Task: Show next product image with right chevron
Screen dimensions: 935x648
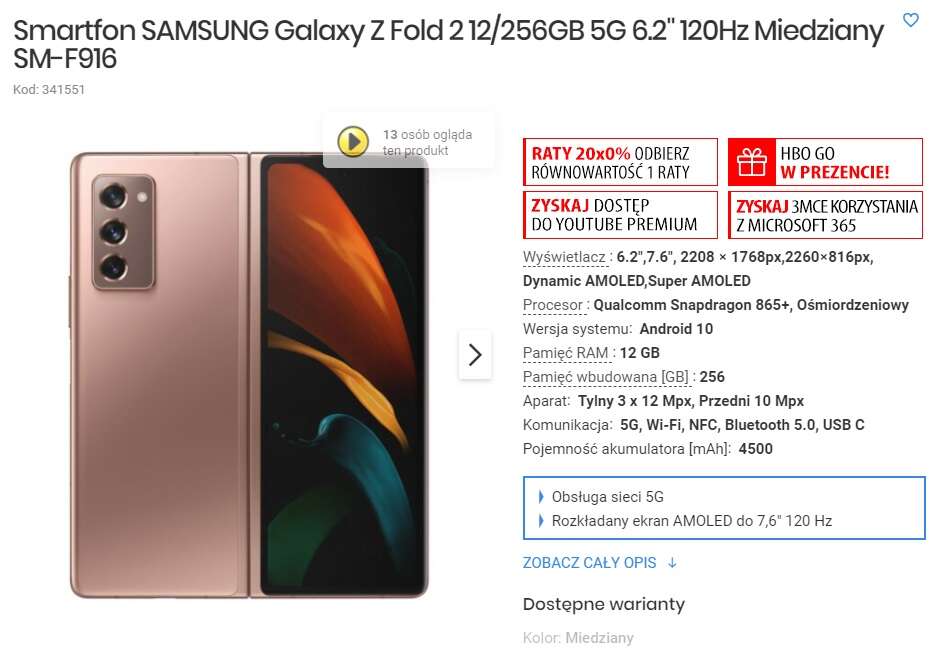Action: click(x=475, y=355)
